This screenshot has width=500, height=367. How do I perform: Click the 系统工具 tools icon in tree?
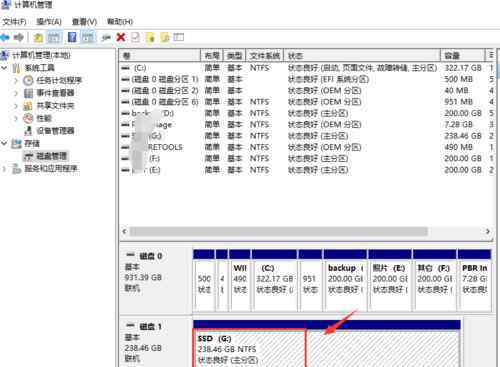(x=17, y=68)
